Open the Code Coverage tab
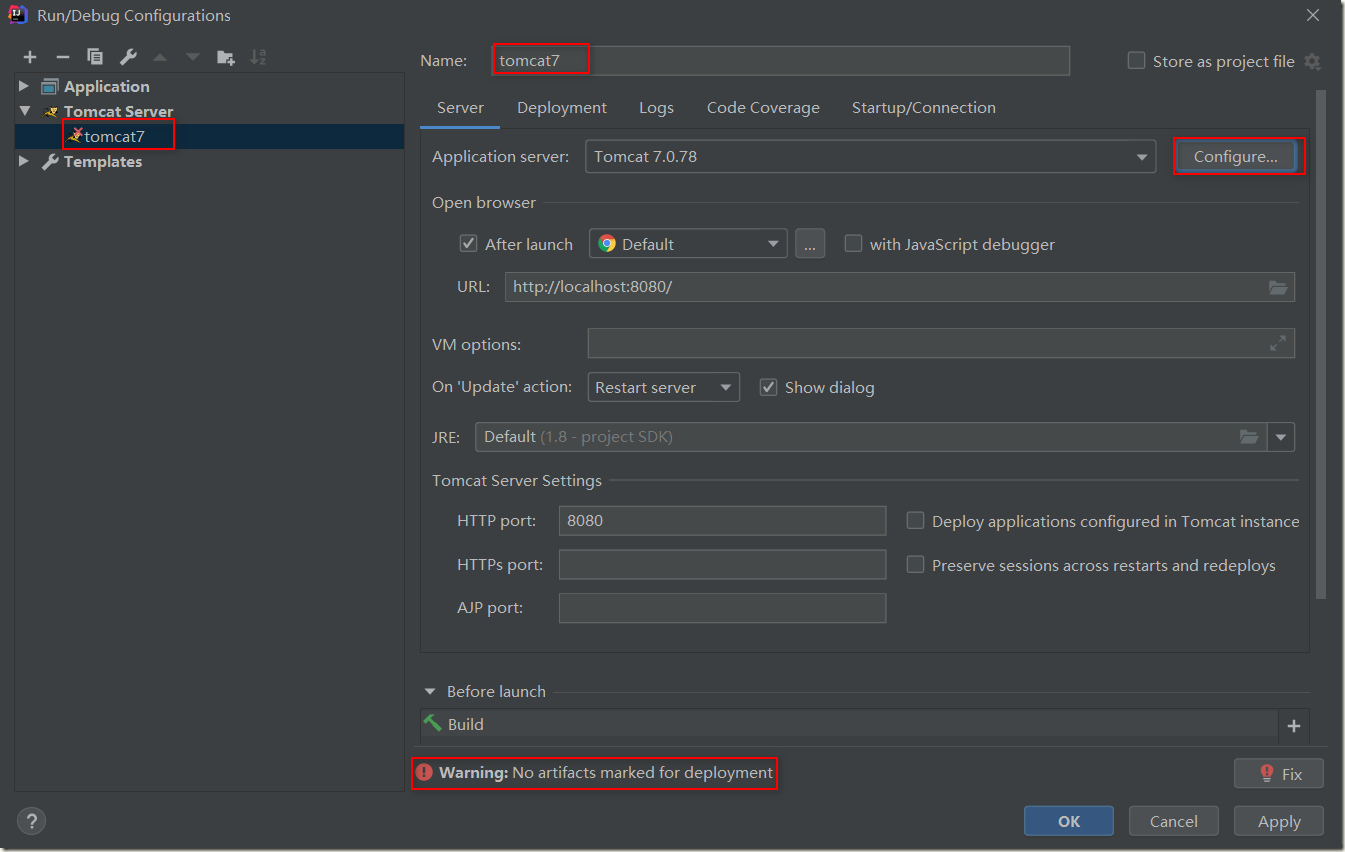The width and height of the screenshot is (1345, 852). pos(763,108)
